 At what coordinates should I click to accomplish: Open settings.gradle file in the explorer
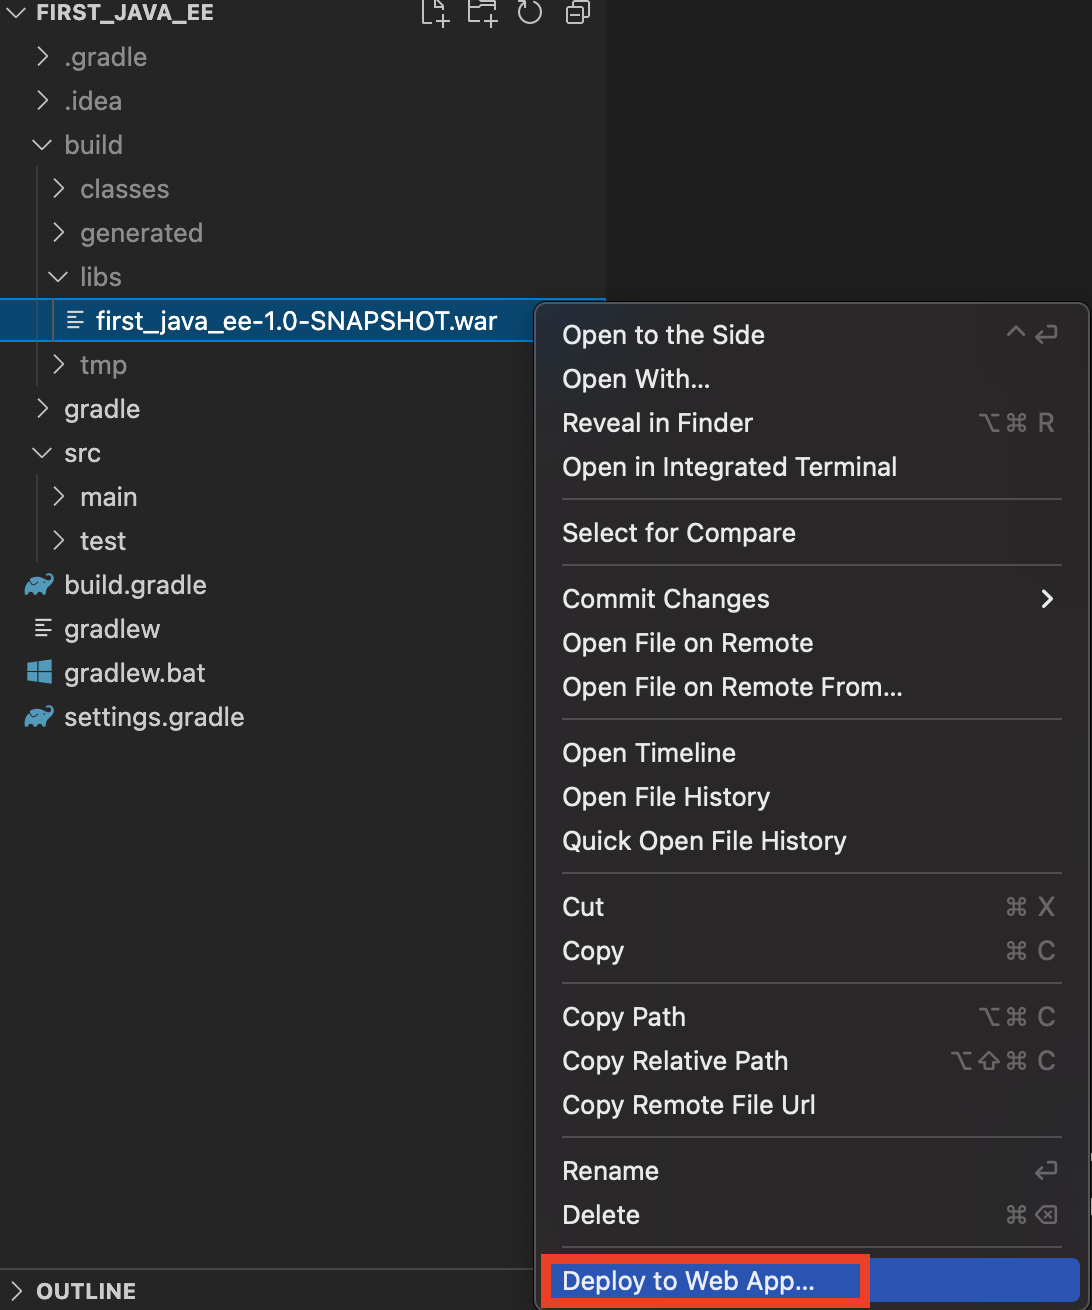pyautogui.click(x=153, y=717)
